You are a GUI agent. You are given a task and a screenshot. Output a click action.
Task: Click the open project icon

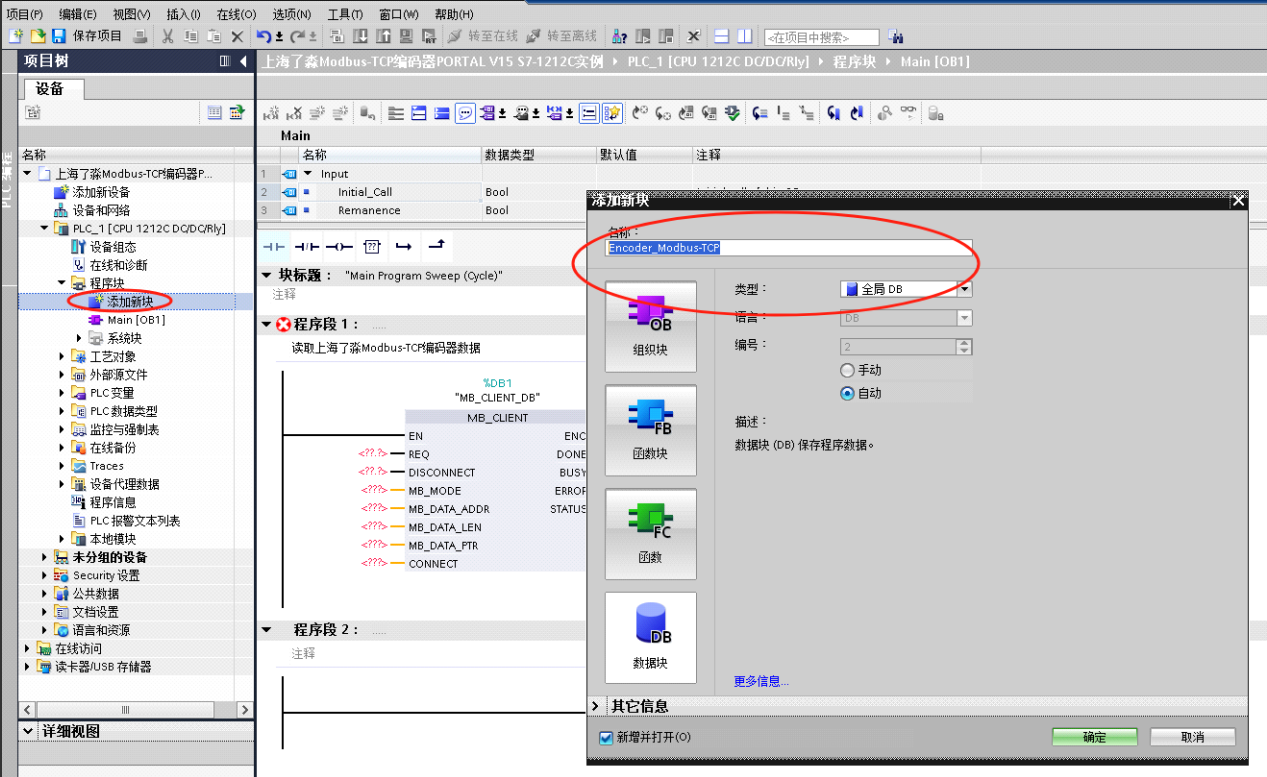[37, 36]
